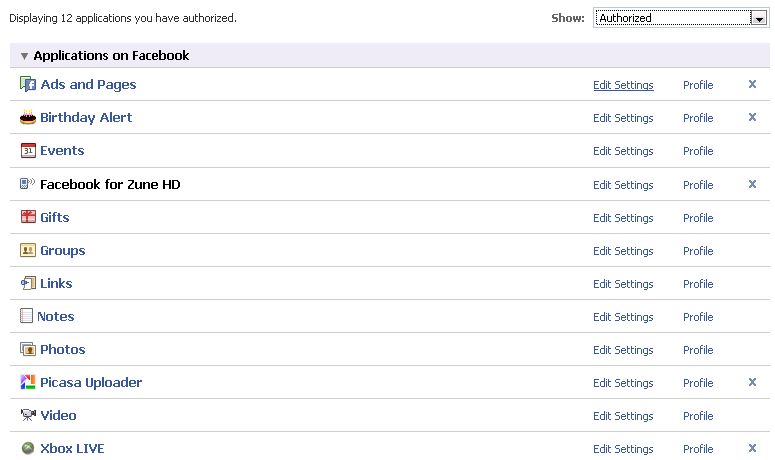775x460 pixels.
Task: Delete the Xbox LIVE application
Action: click(752, 448)
